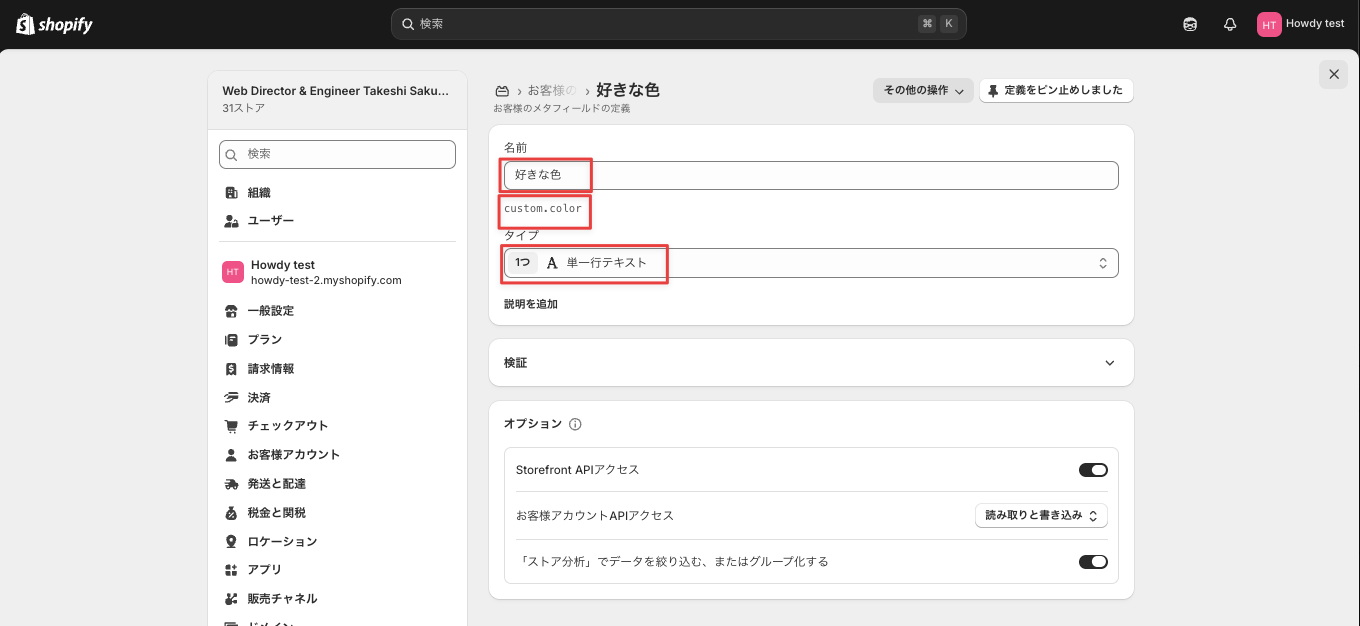Viewport: 1360px width, 626px height.
Task: Click the metafields breadcrumb icon
Action: pos(503,90)
